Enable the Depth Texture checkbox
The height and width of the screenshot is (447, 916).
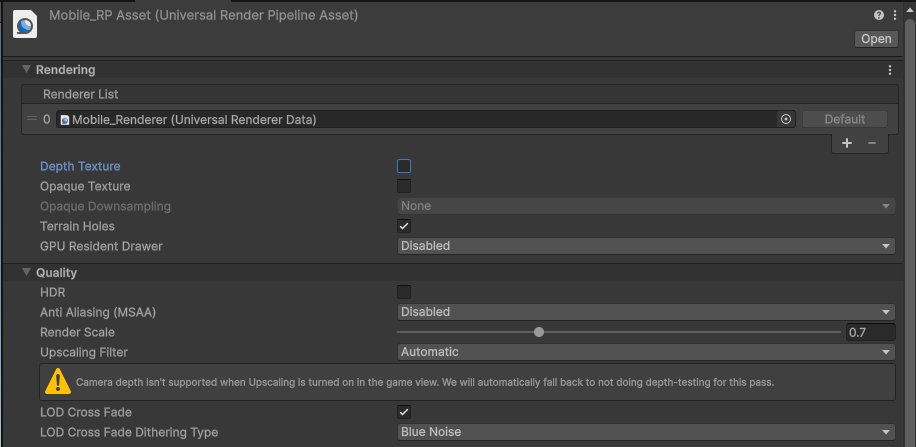coord(404,166)
